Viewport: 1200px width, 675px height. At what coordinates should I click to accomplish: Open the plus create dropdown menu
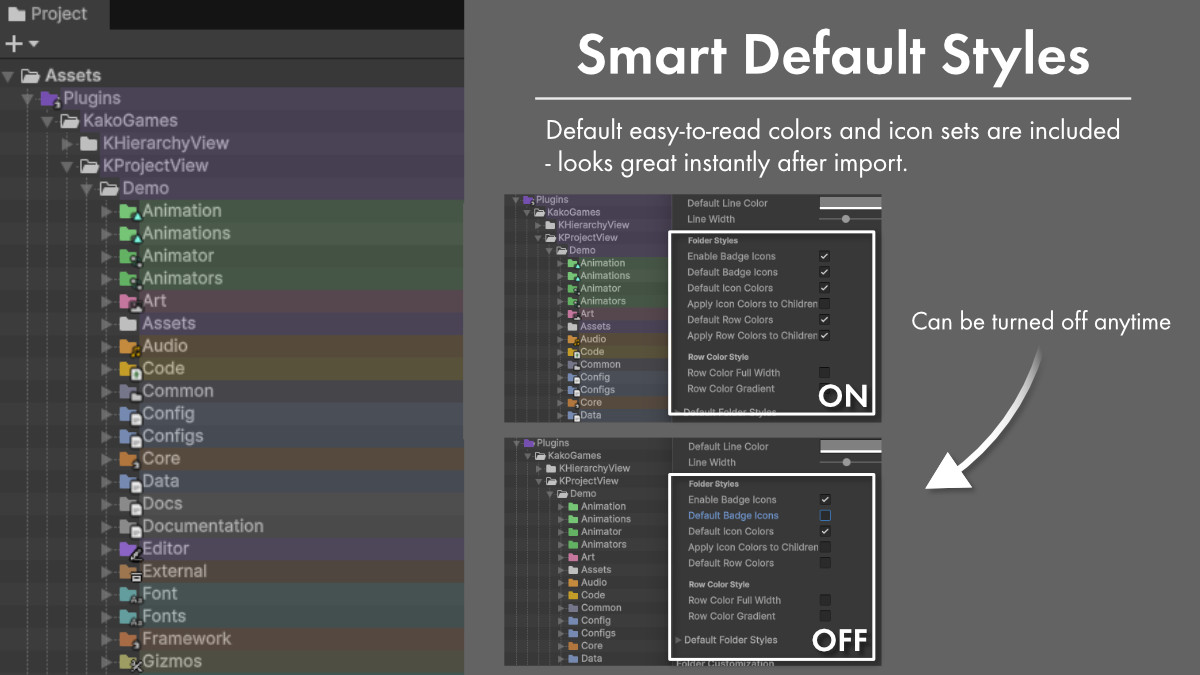[x=22, y=43]
